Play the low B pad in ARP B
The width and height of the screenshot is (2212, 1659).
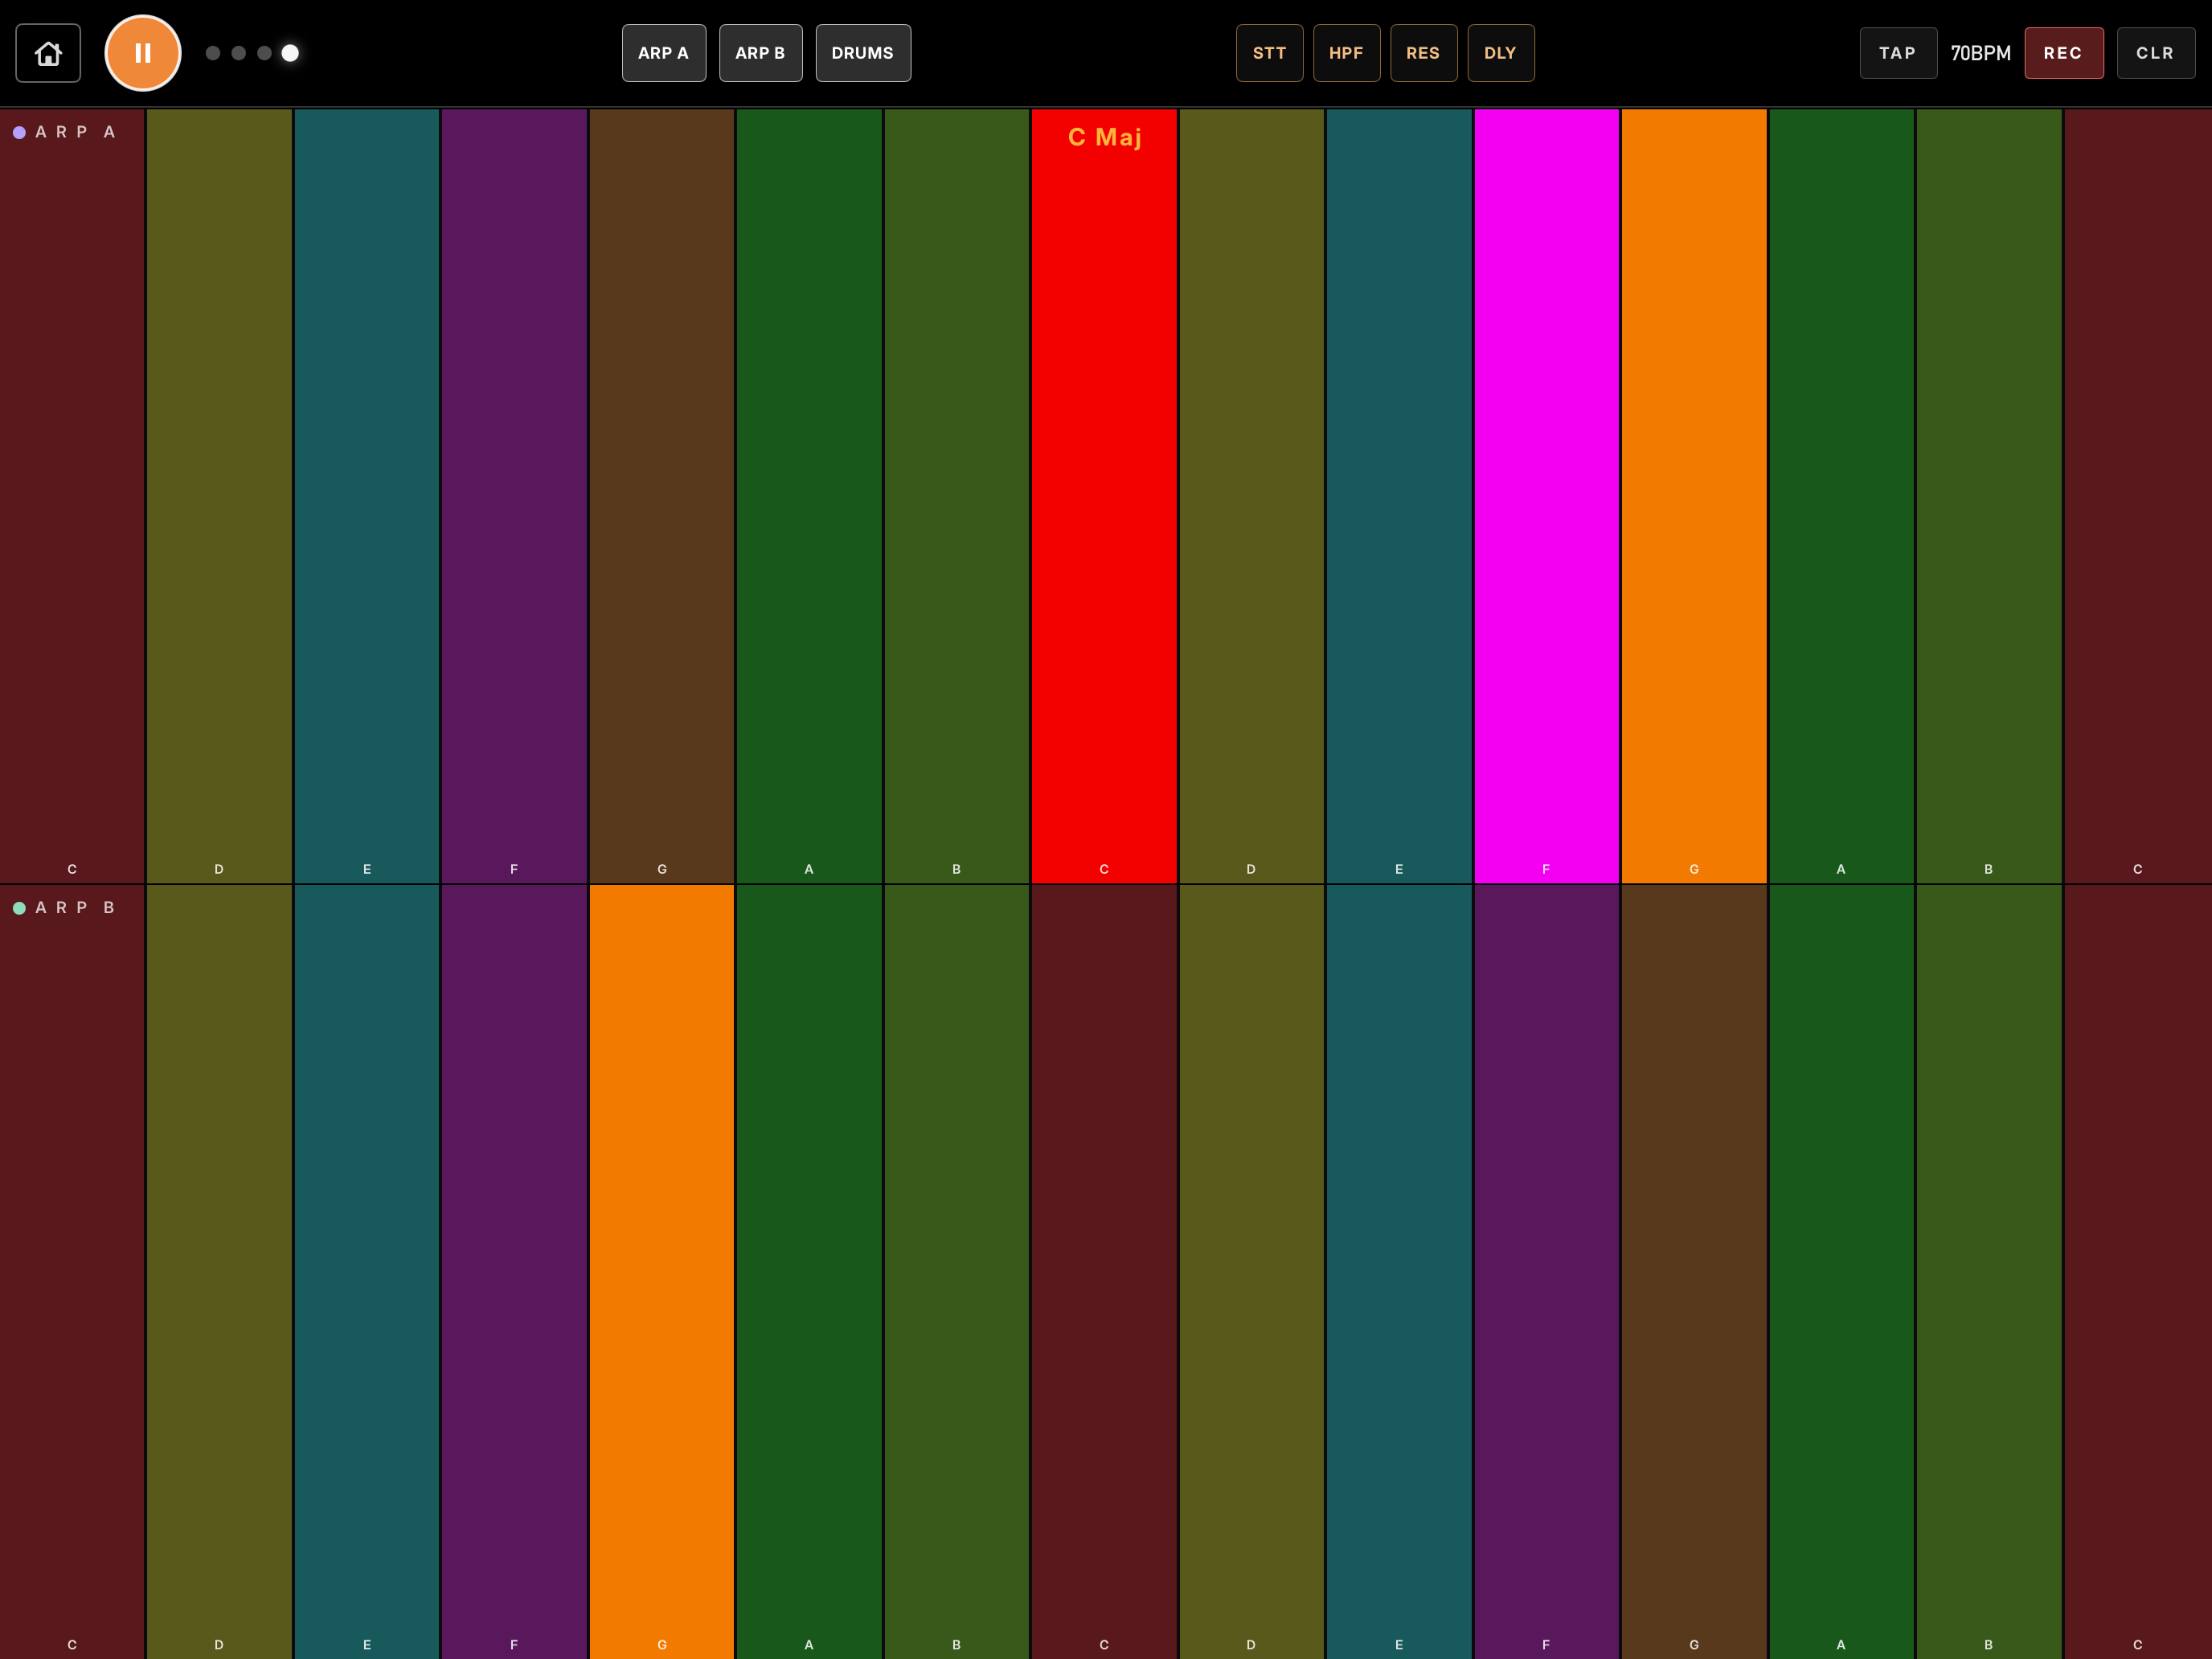[x=957, y=1272]
